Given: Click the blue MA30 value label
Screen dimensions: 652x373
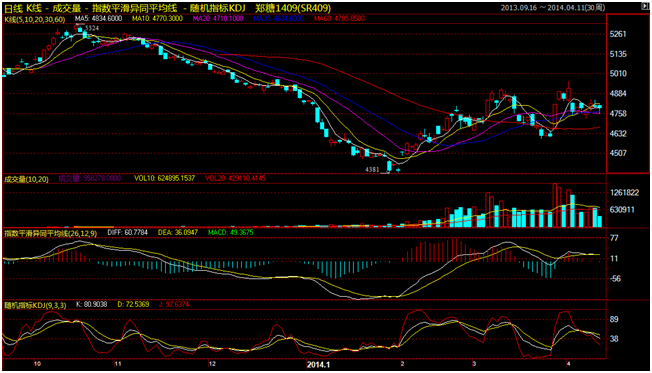Looking at the screenshot, I should [279, 18].
